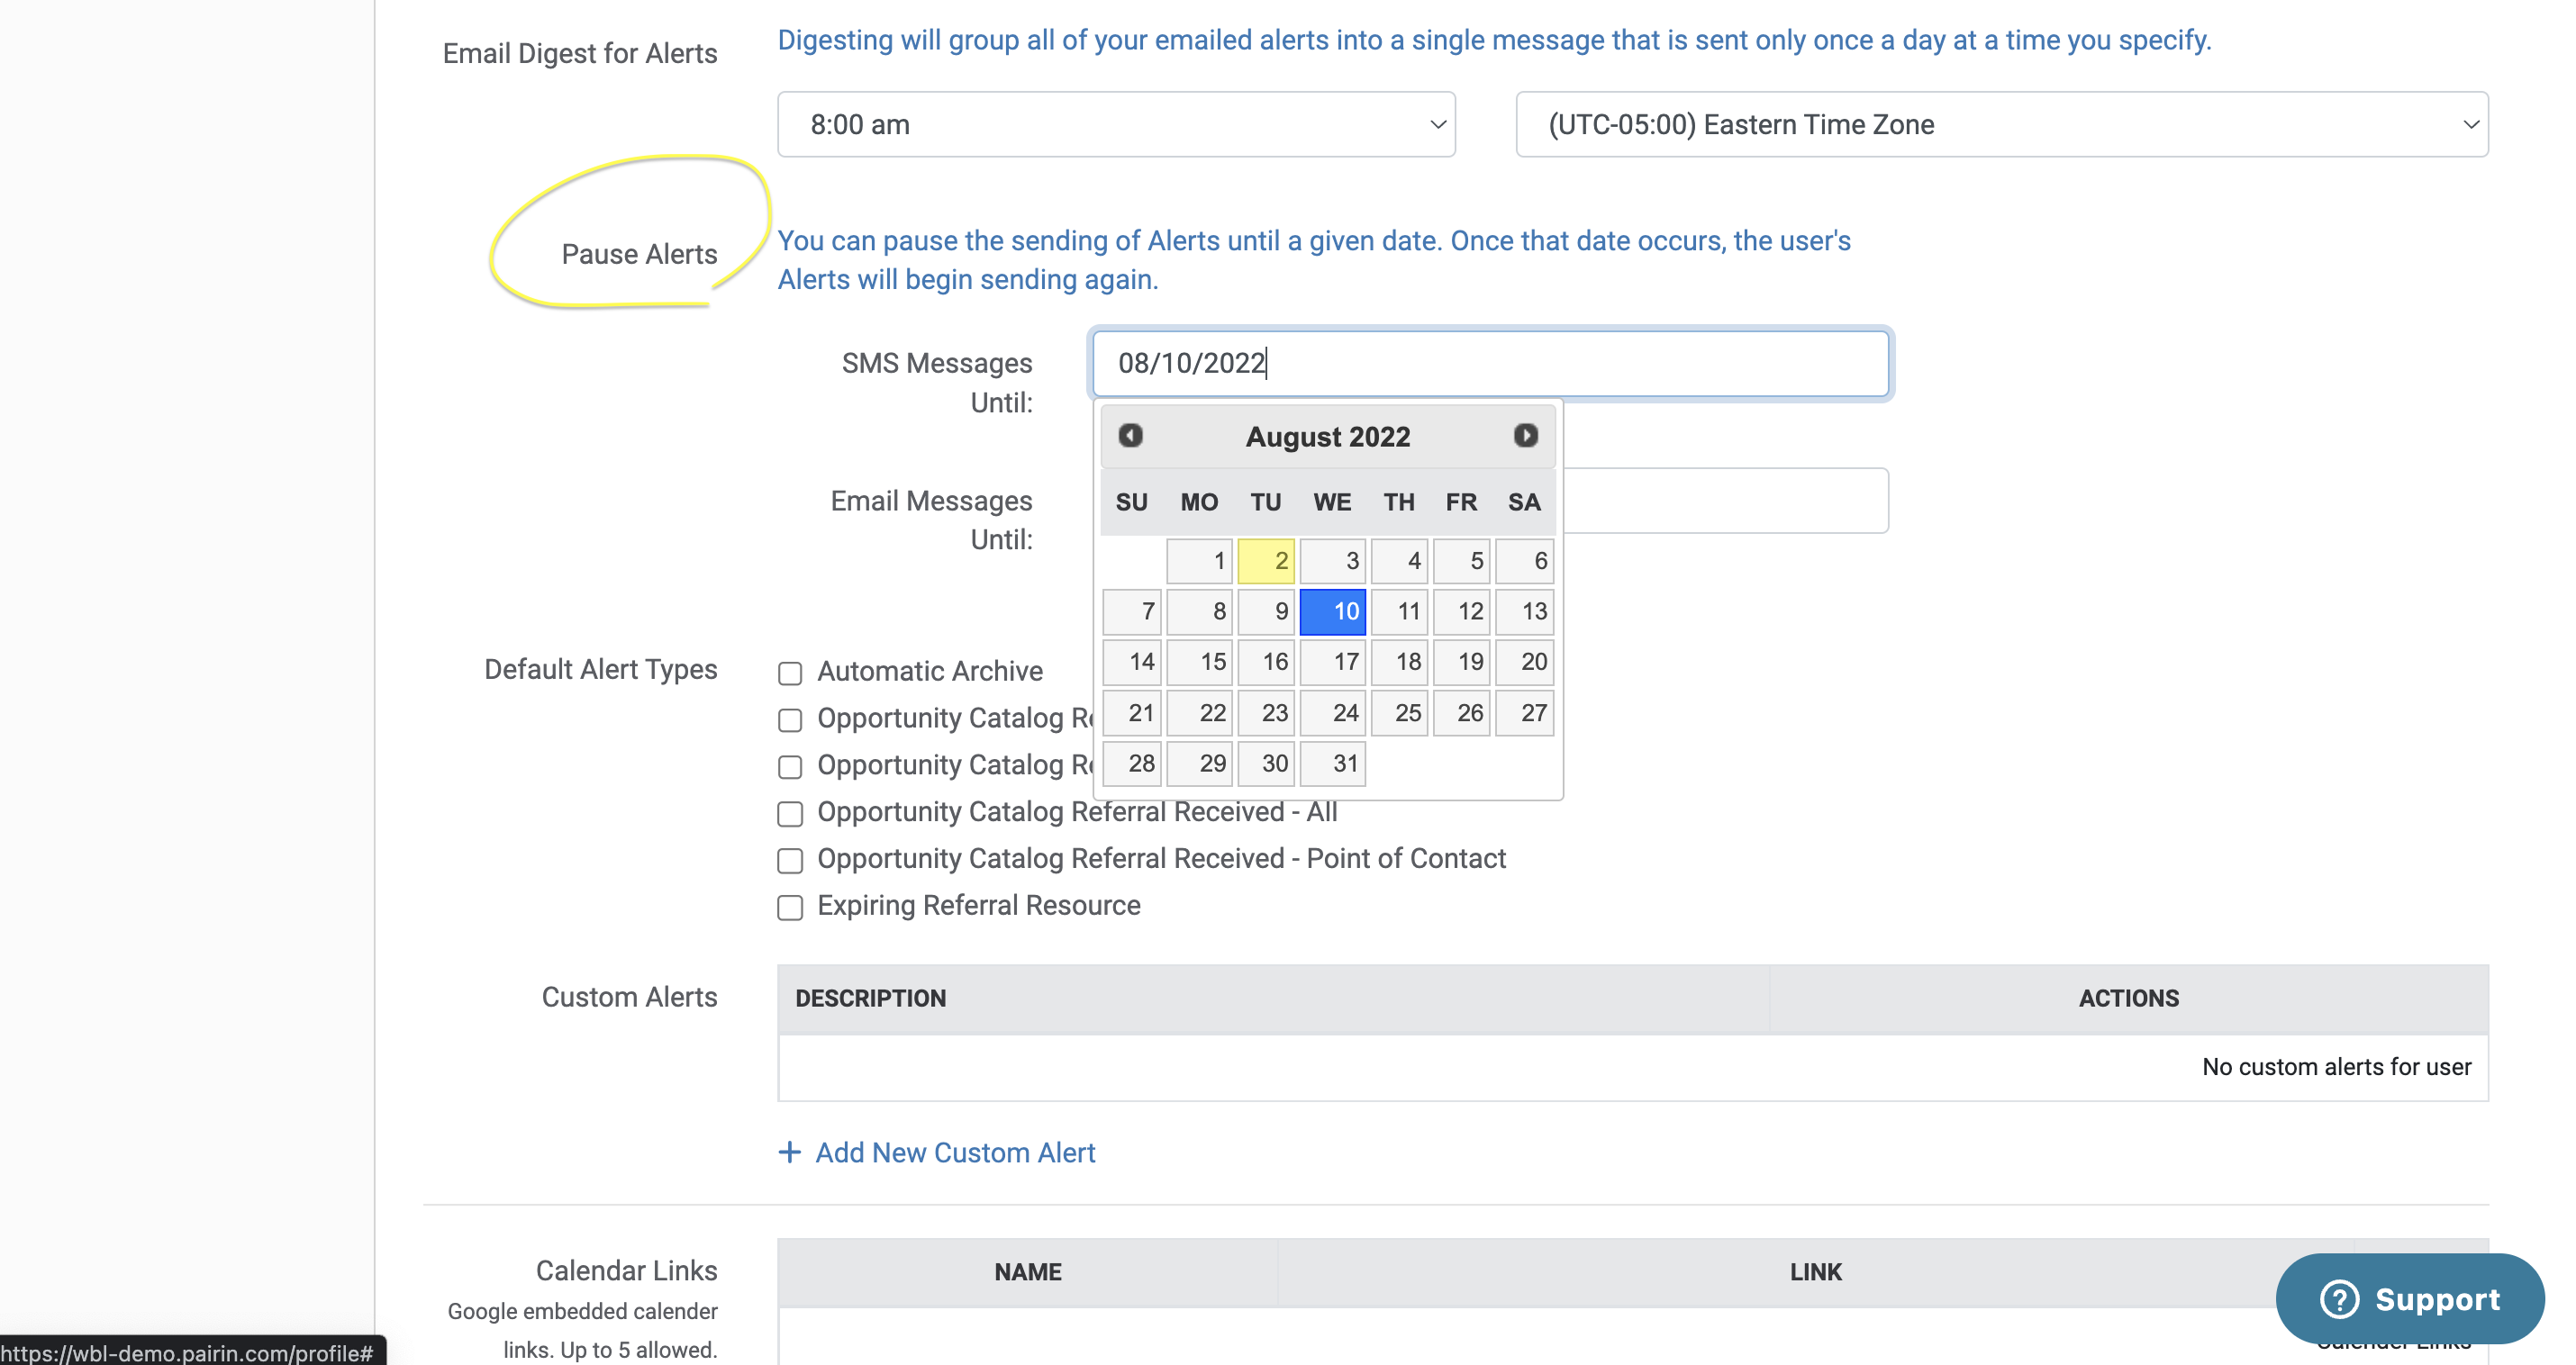This screenshot has width=2576, height=1365.
Task: Check Expiring Referral Resource option
Action: [790, 907]
